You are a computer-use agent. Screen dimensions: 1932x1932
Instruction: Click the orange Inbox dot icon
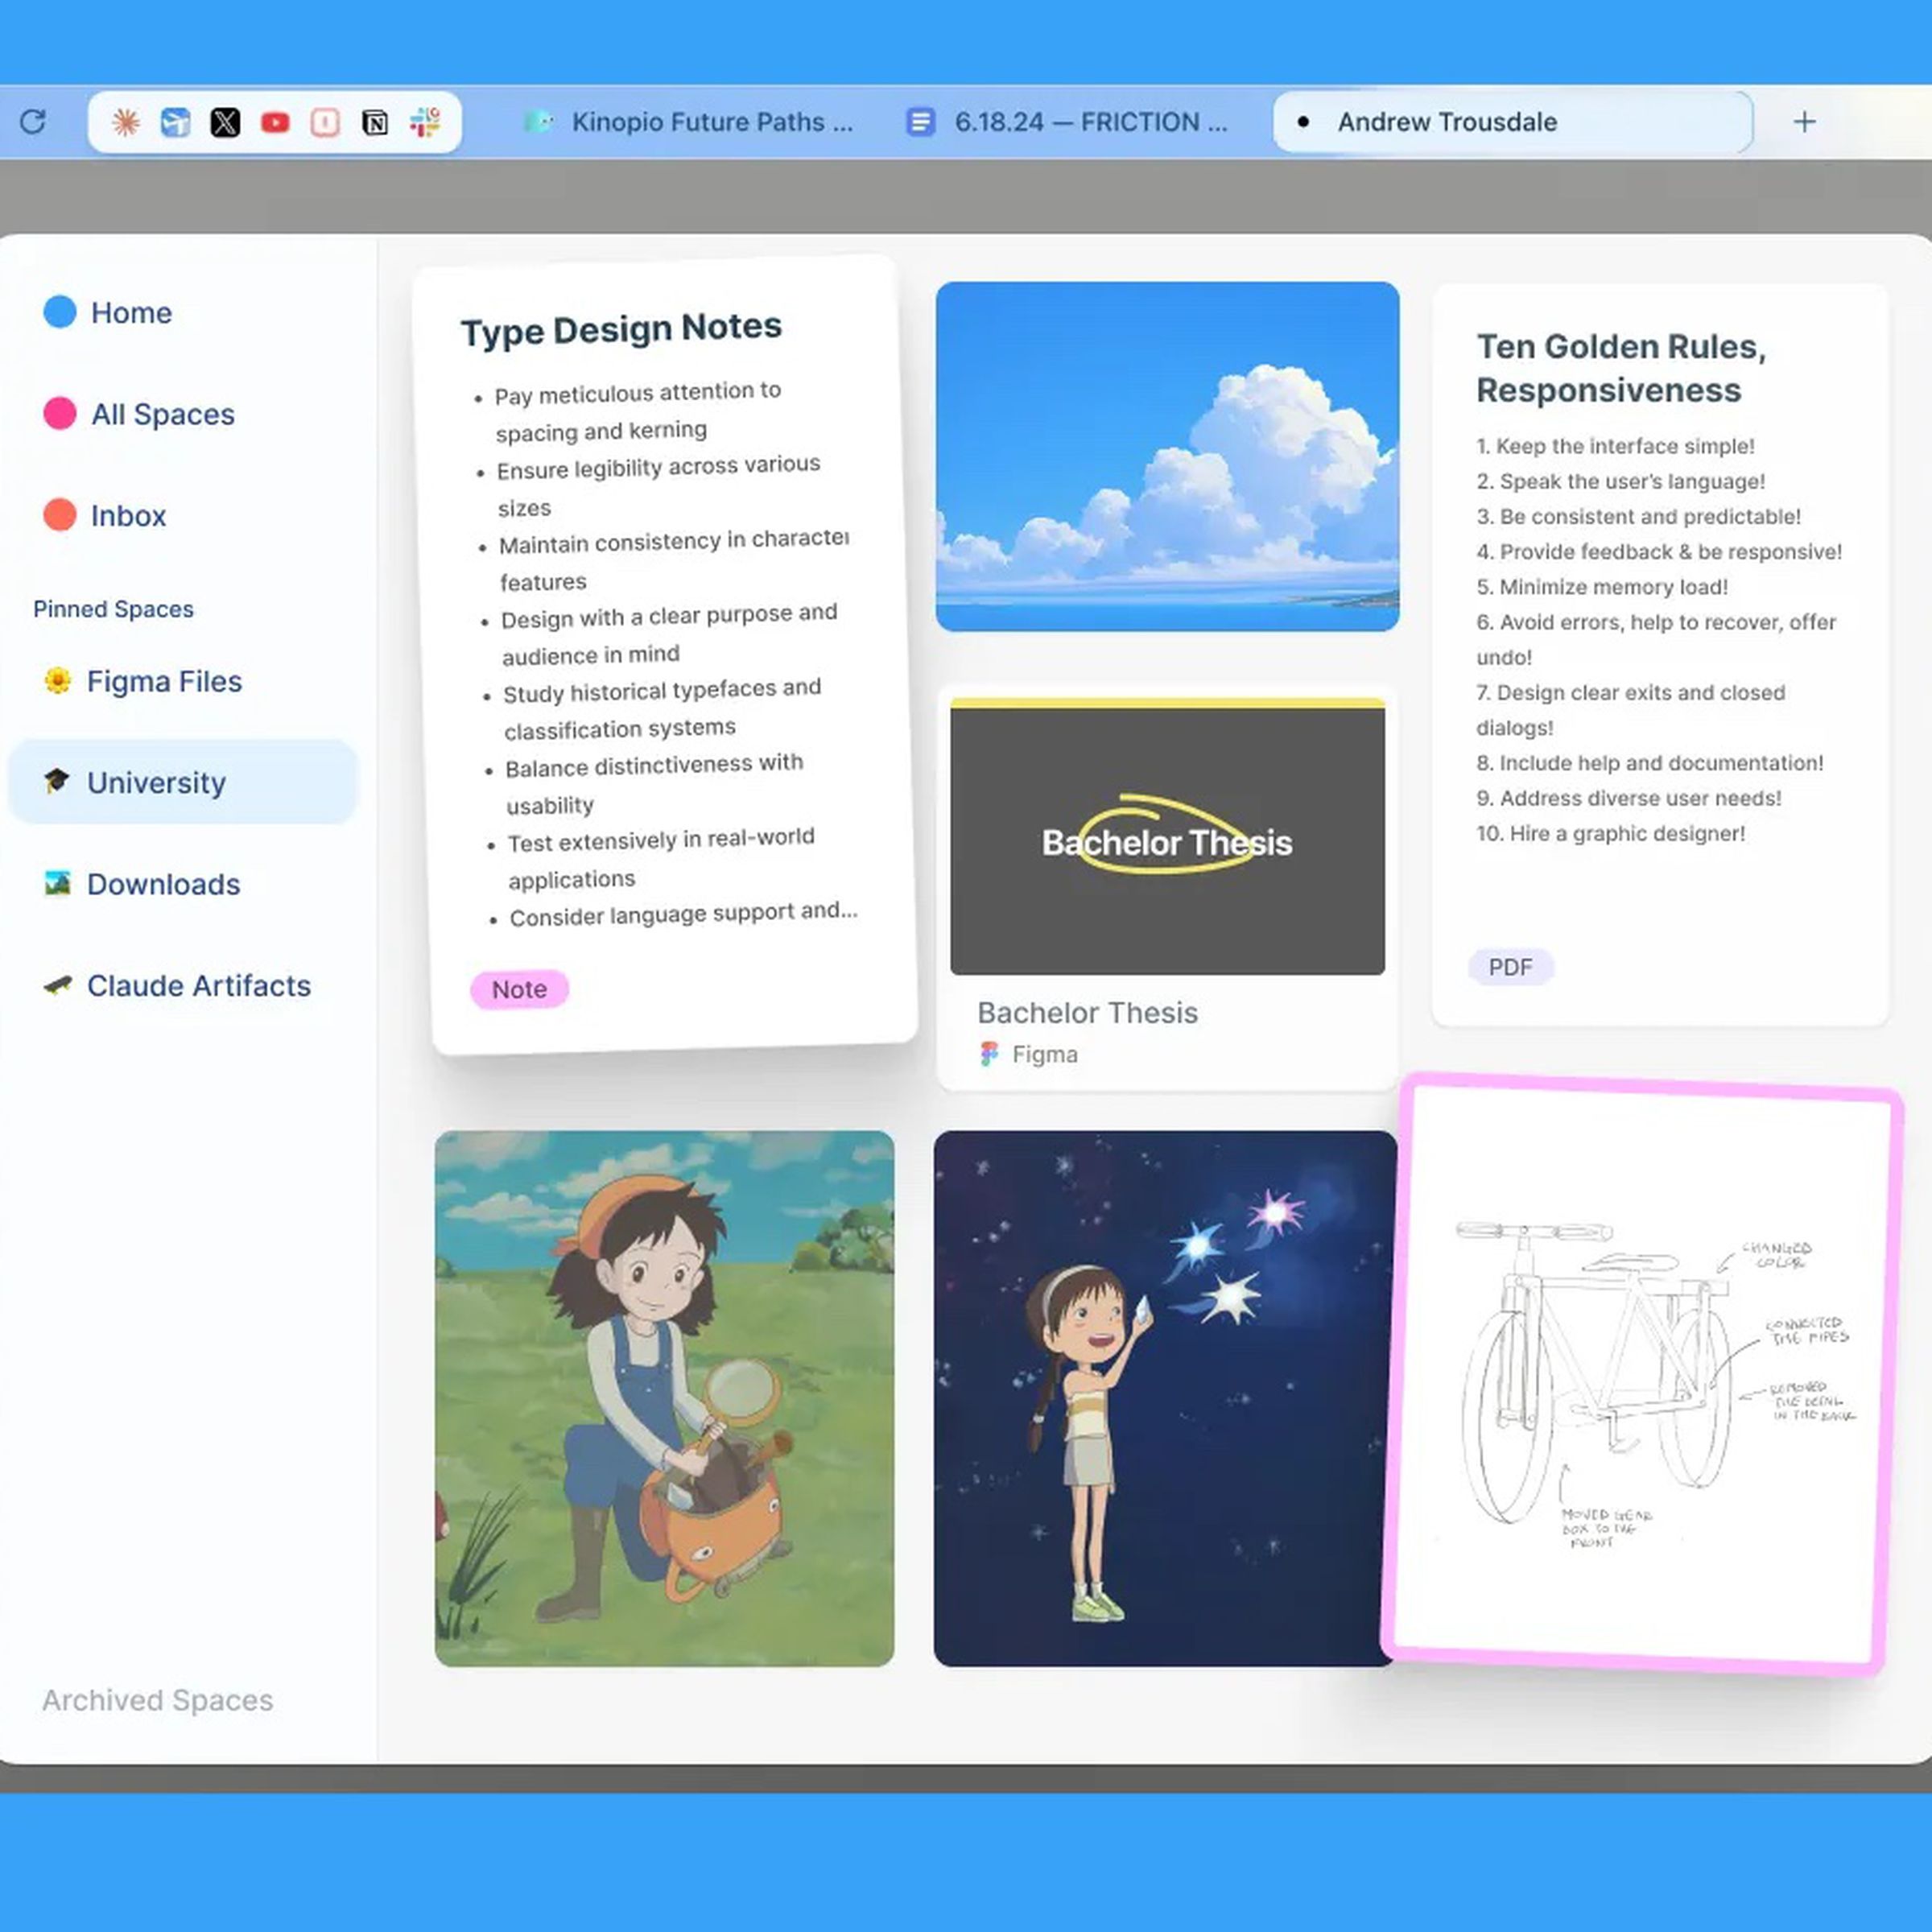[60, 514]
